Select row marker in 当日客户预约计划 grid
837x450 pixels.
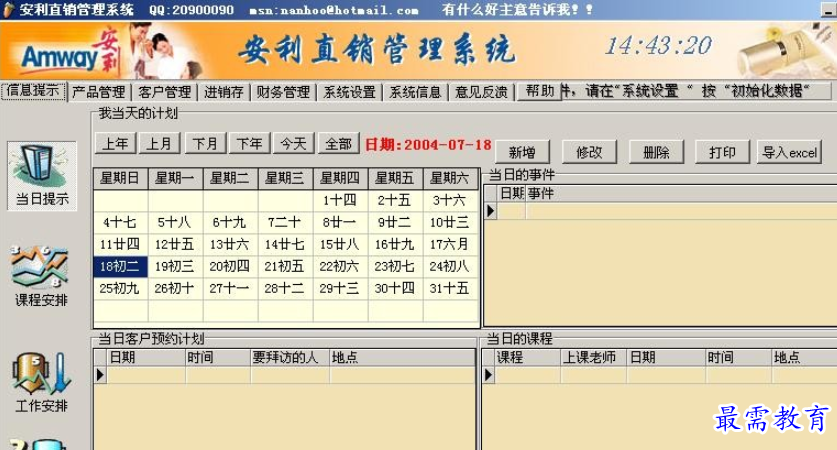click(x=100, y=375)
